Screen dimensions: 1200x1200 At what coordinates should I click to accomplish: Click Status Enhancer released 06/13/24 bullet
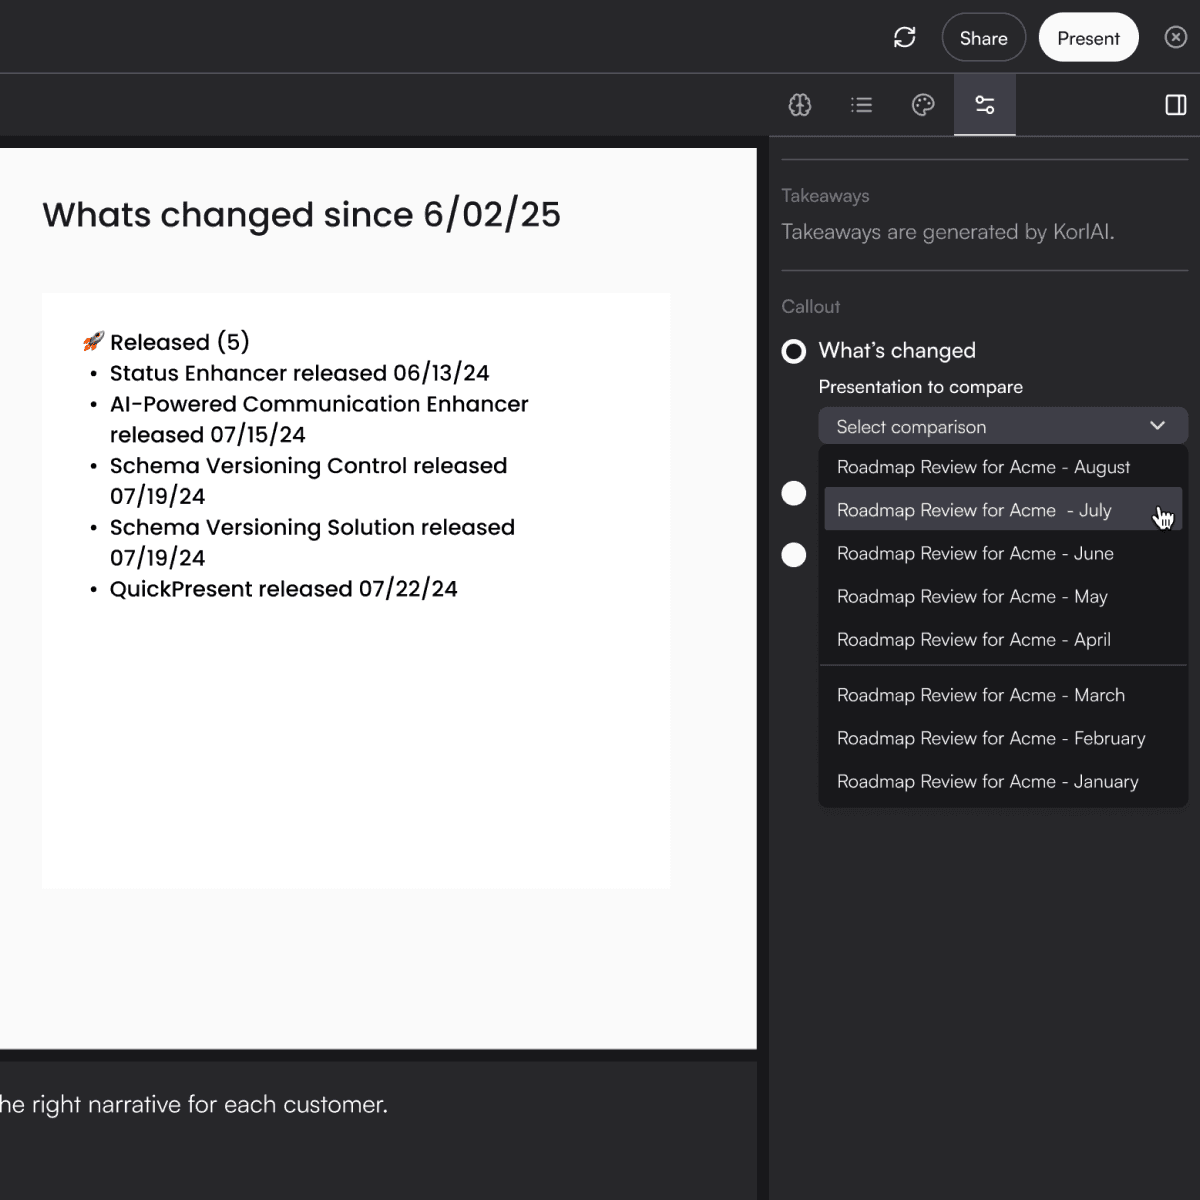click(x=299, y=373)
